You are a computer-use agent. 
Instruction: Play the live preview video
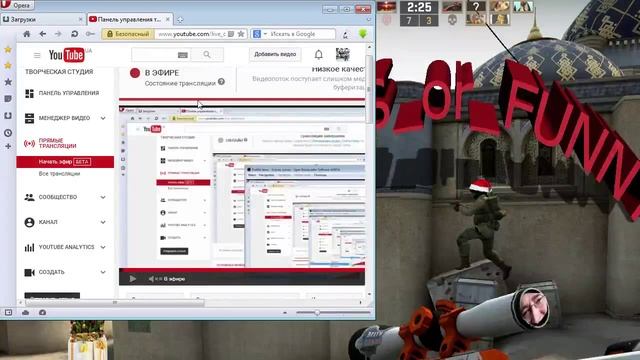coord(132,279)
